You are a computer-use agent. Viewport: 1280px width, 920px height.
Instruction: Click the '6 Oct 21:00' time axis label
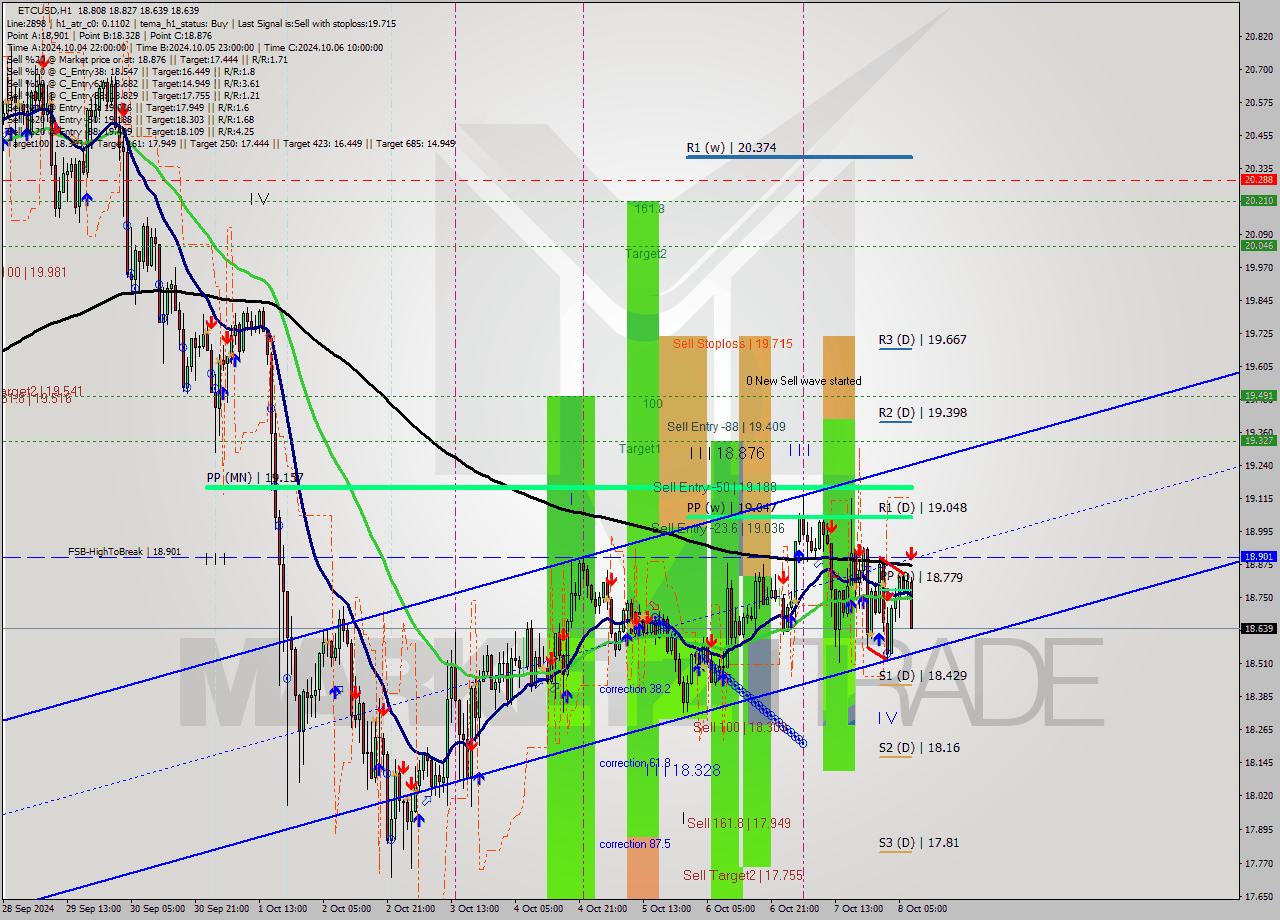(x=795, y=909)
